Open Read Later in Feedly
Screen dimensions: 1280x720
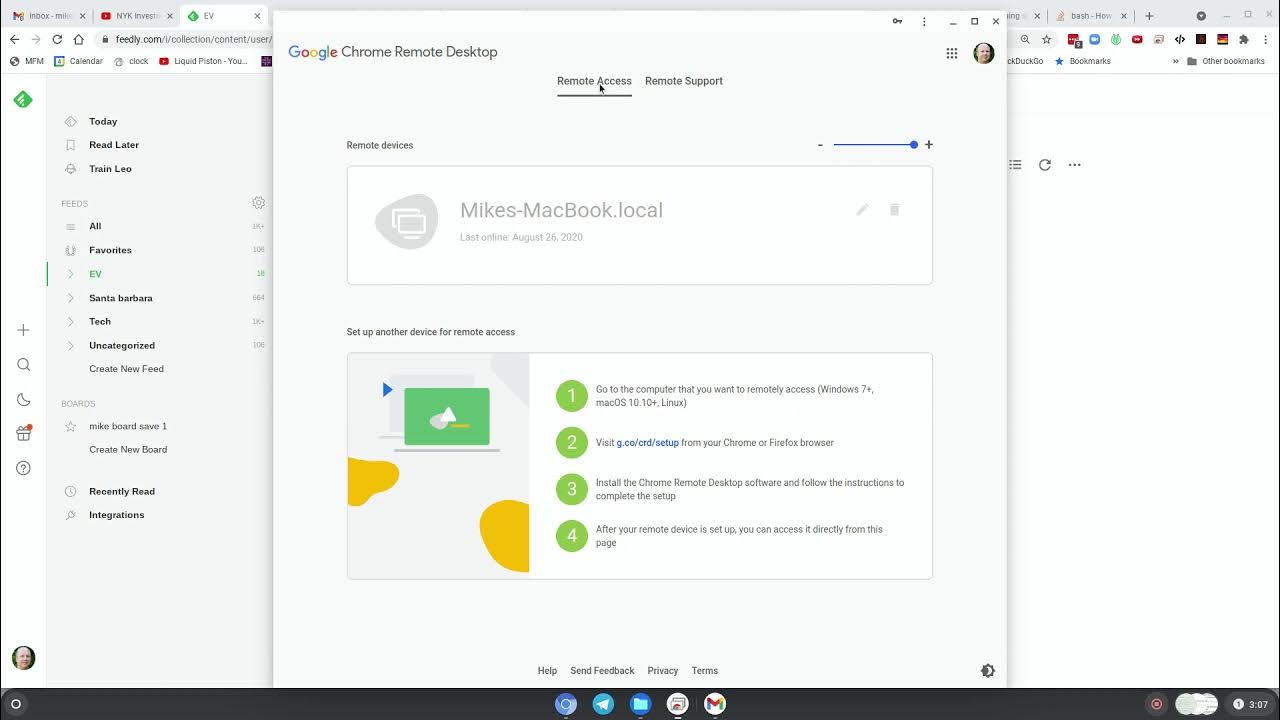pos(114,145)
